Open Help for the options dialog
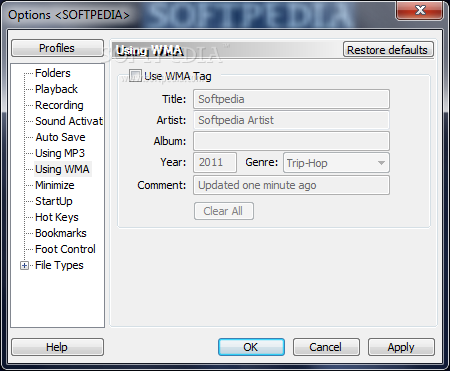This screenshot has height=371, width=450. click(x=57, y=347)
